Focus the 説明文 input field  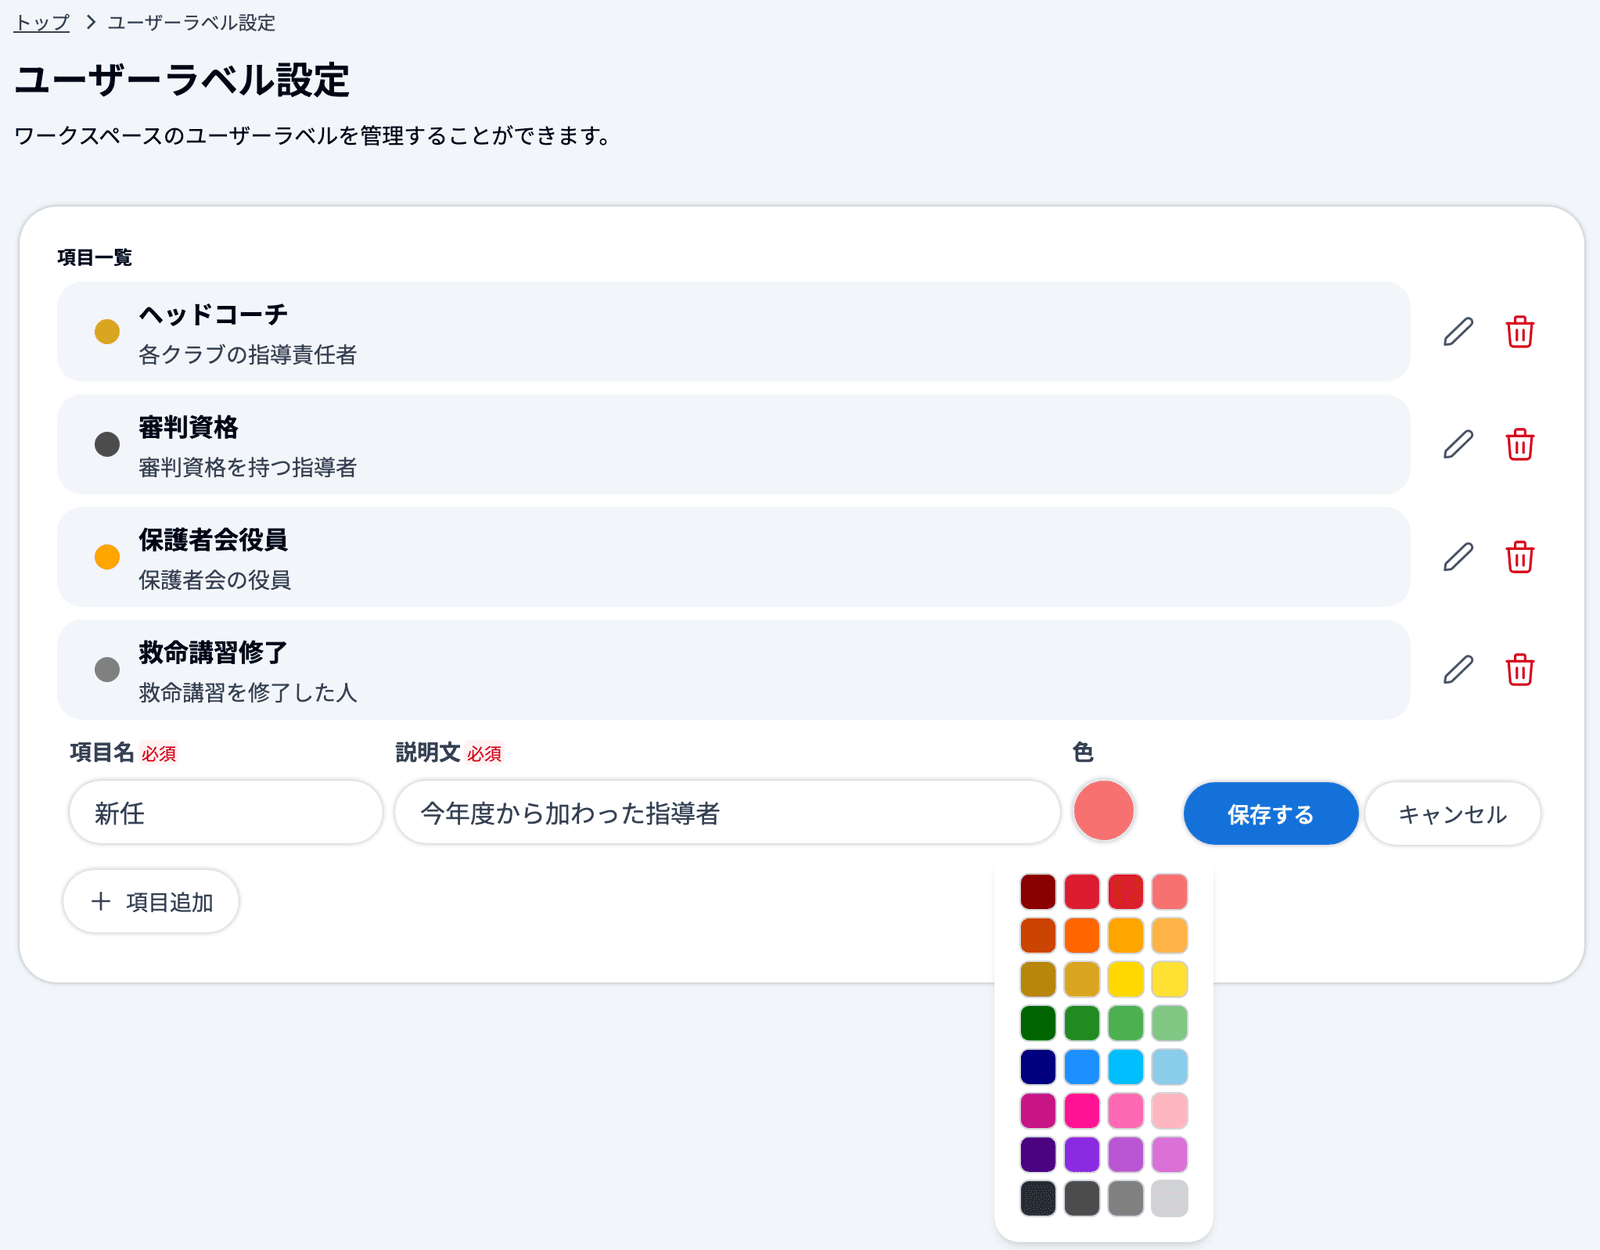(x=727, y=813)
